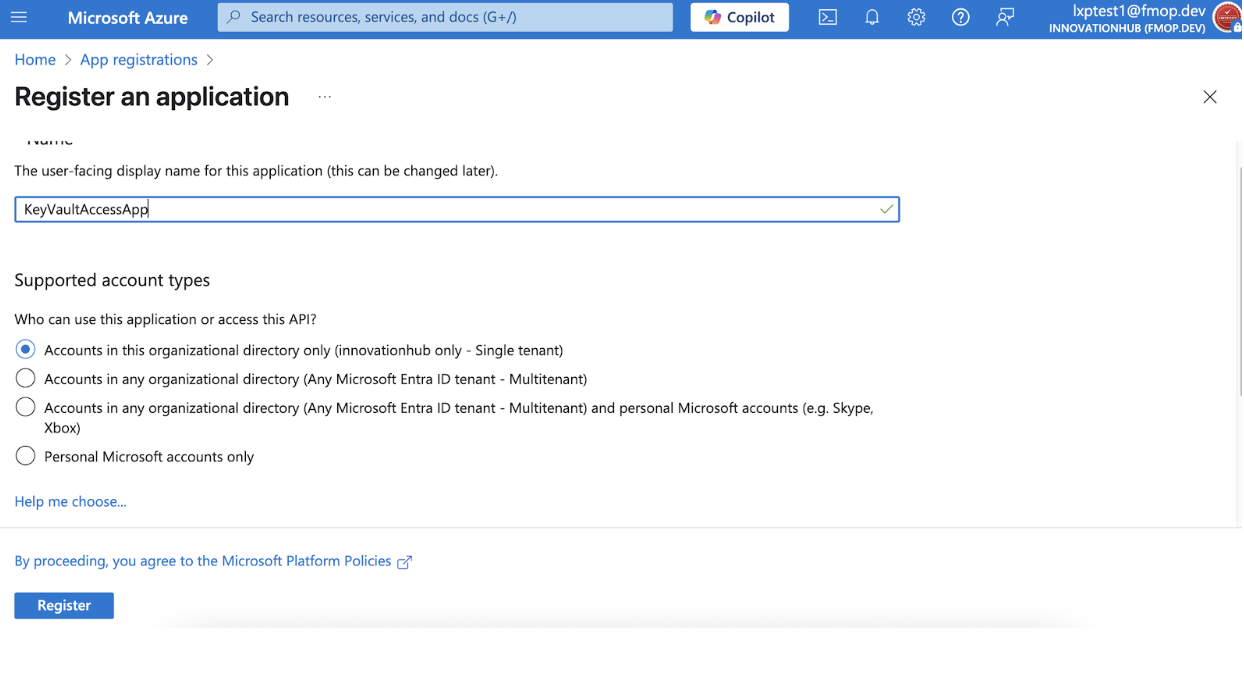Click the Microsoft Azure logo text

[127, 17]
